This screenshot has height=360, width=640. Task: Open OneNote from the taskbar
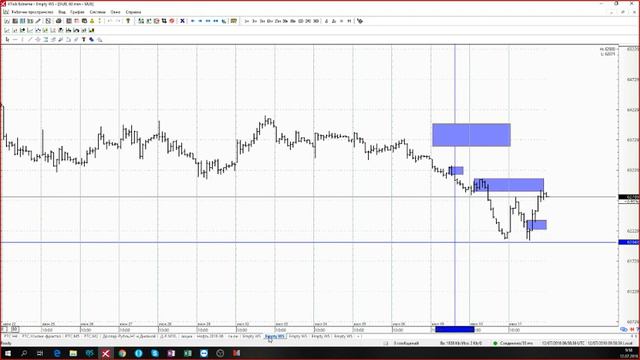[x=171, y=353]
